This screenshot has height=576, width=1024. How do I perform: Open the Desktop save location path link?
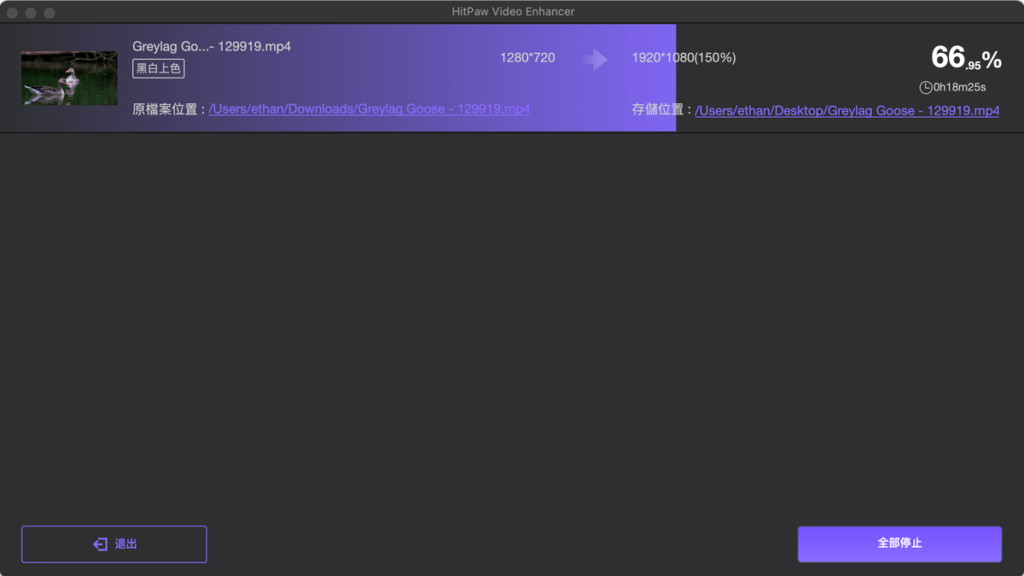pos(847,110)
